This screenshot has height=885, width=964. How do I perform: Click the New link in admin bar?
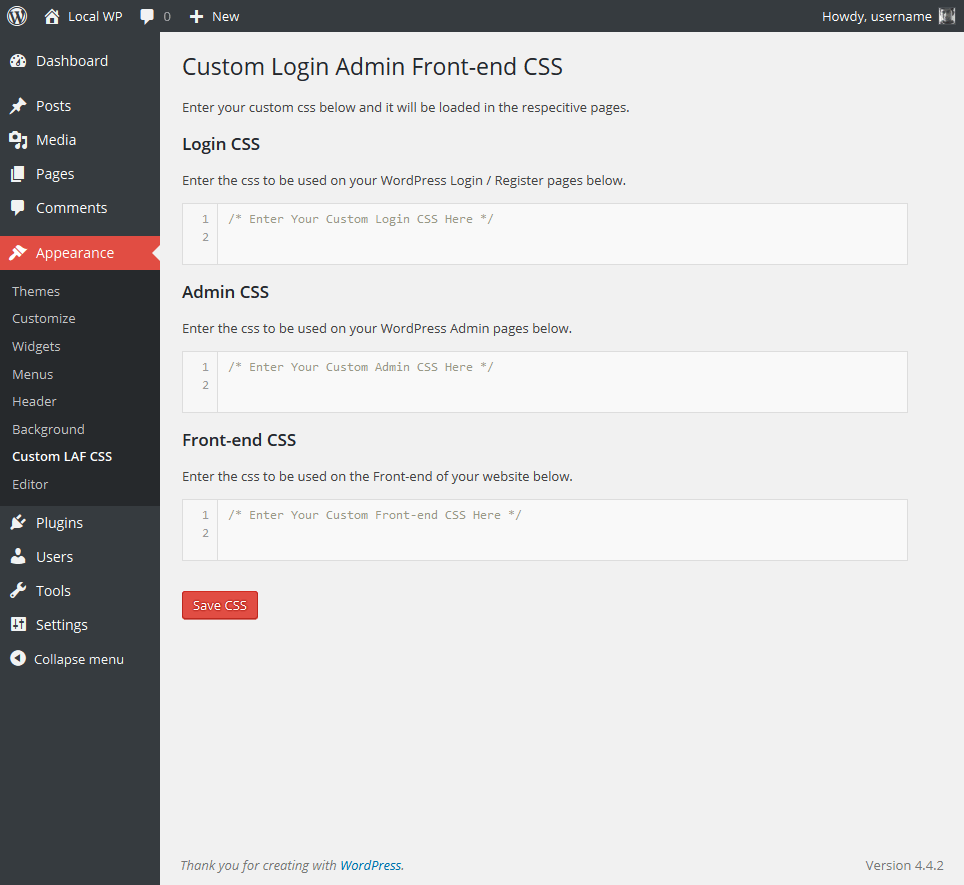pyautogui.click(x=226, y=17)
